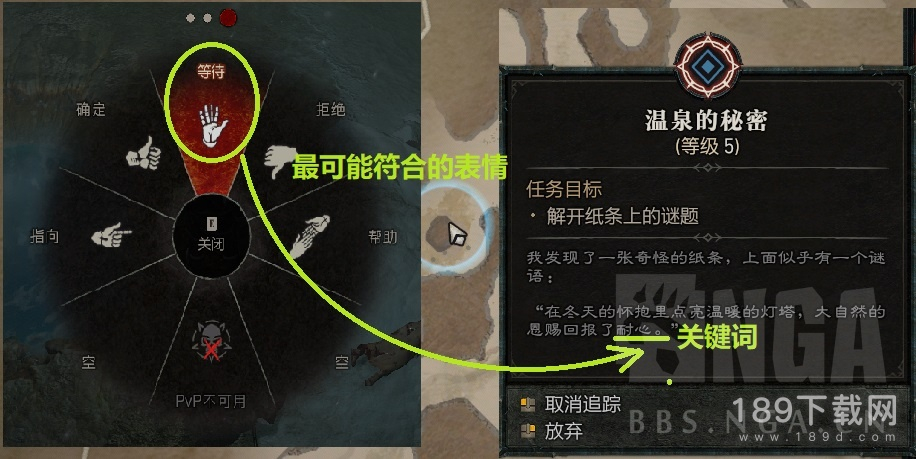The height and width of the screenshot is (459, 916).
Task: Click the 确定 label on wheel
Action: pos(91,109)
